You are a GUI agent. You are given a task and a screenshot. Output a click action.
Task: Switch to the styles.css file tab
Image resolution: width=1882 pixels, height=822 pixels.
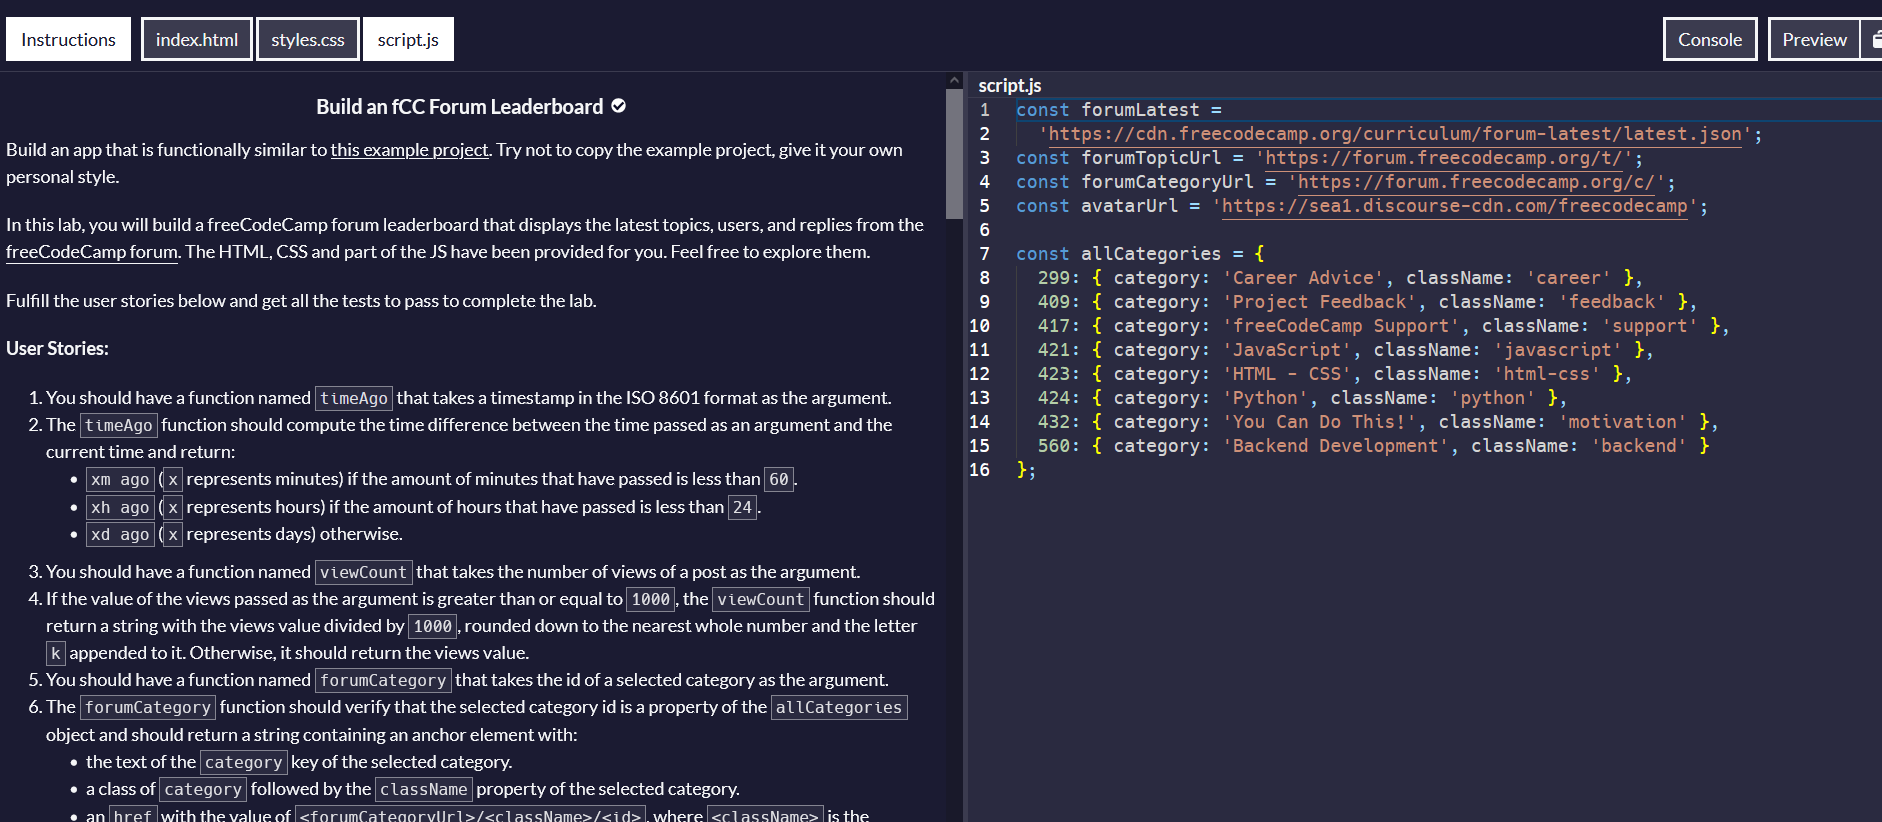308,39
